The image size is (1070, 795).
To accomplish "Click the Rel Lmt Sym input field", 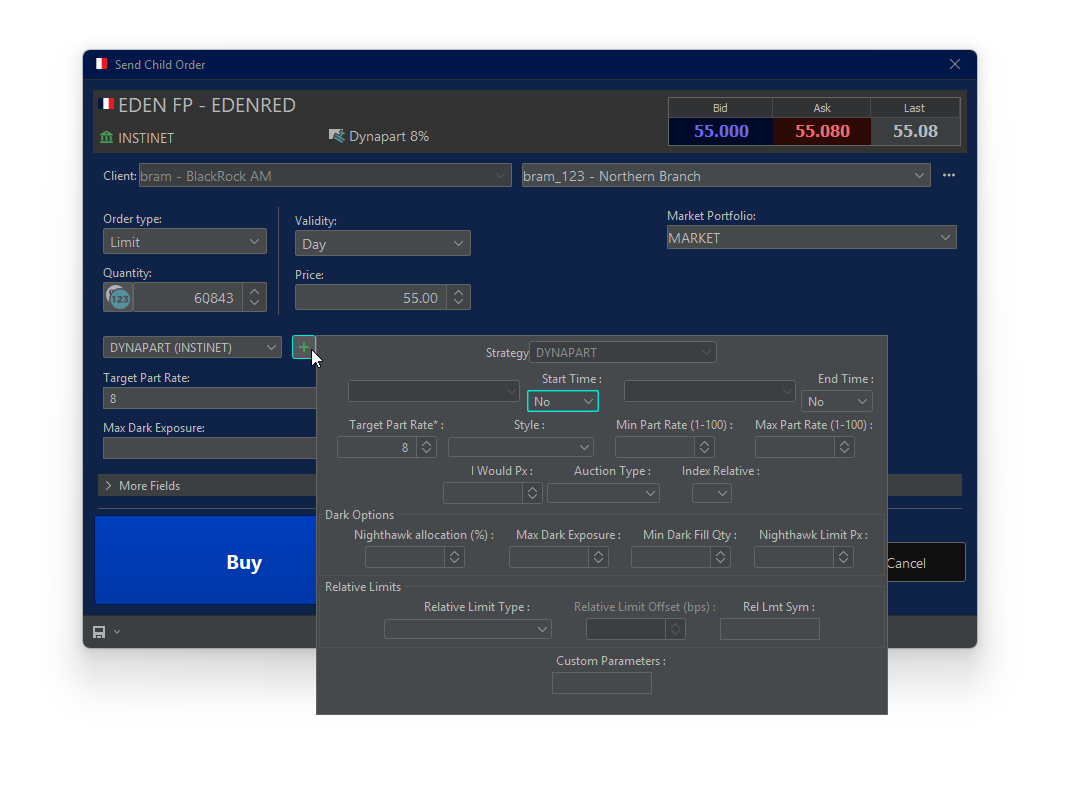I will [x=770, y=629].
